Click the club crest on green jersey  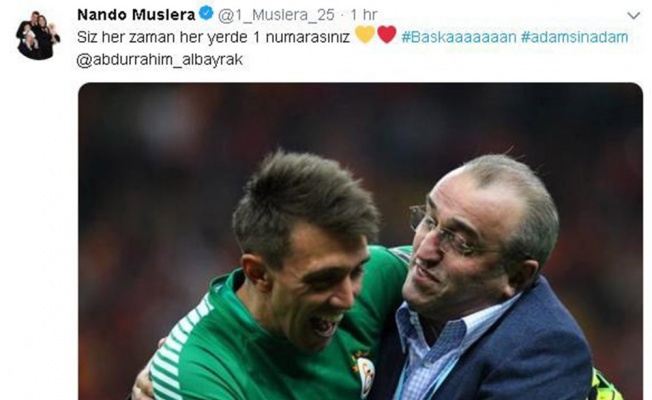tap(366, 374)
